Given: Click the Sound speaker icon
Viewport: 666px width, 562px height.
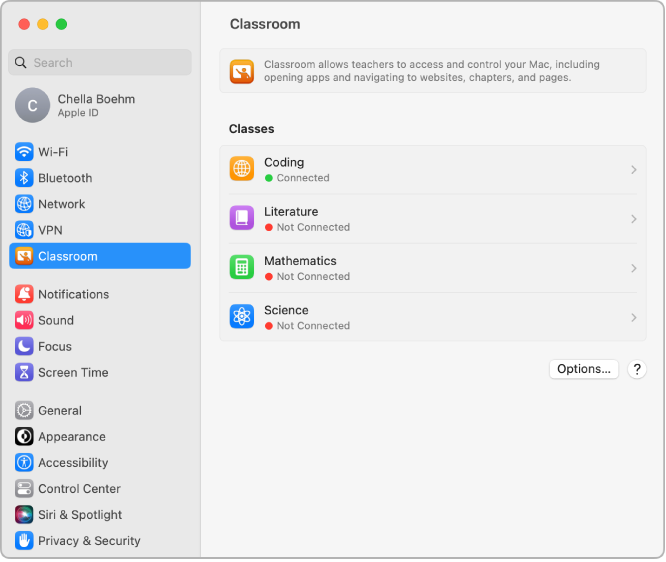Looking at the screenshot, I should (x=24, y=320).
